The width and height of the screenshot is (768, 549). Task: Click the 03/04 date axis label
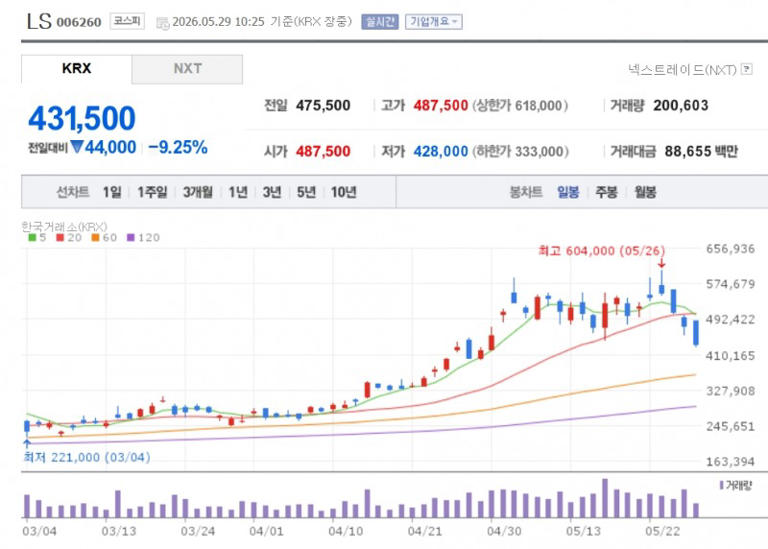tap(39, 531)
